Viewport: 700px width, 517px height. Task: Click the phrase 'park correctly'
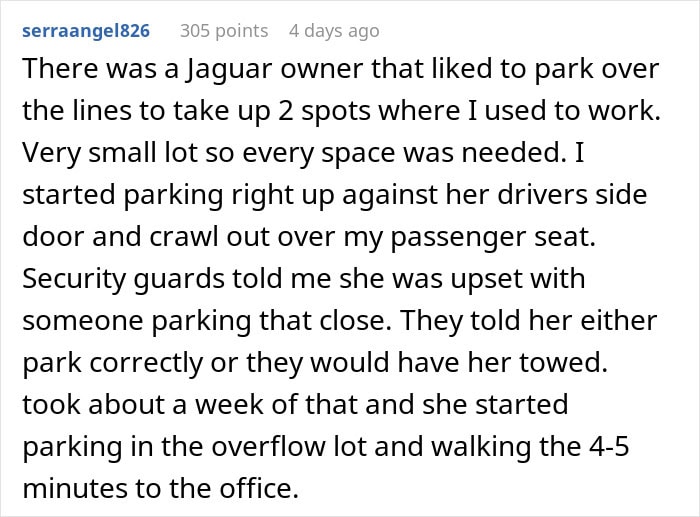pyautogui.click(x=112, y=363)
